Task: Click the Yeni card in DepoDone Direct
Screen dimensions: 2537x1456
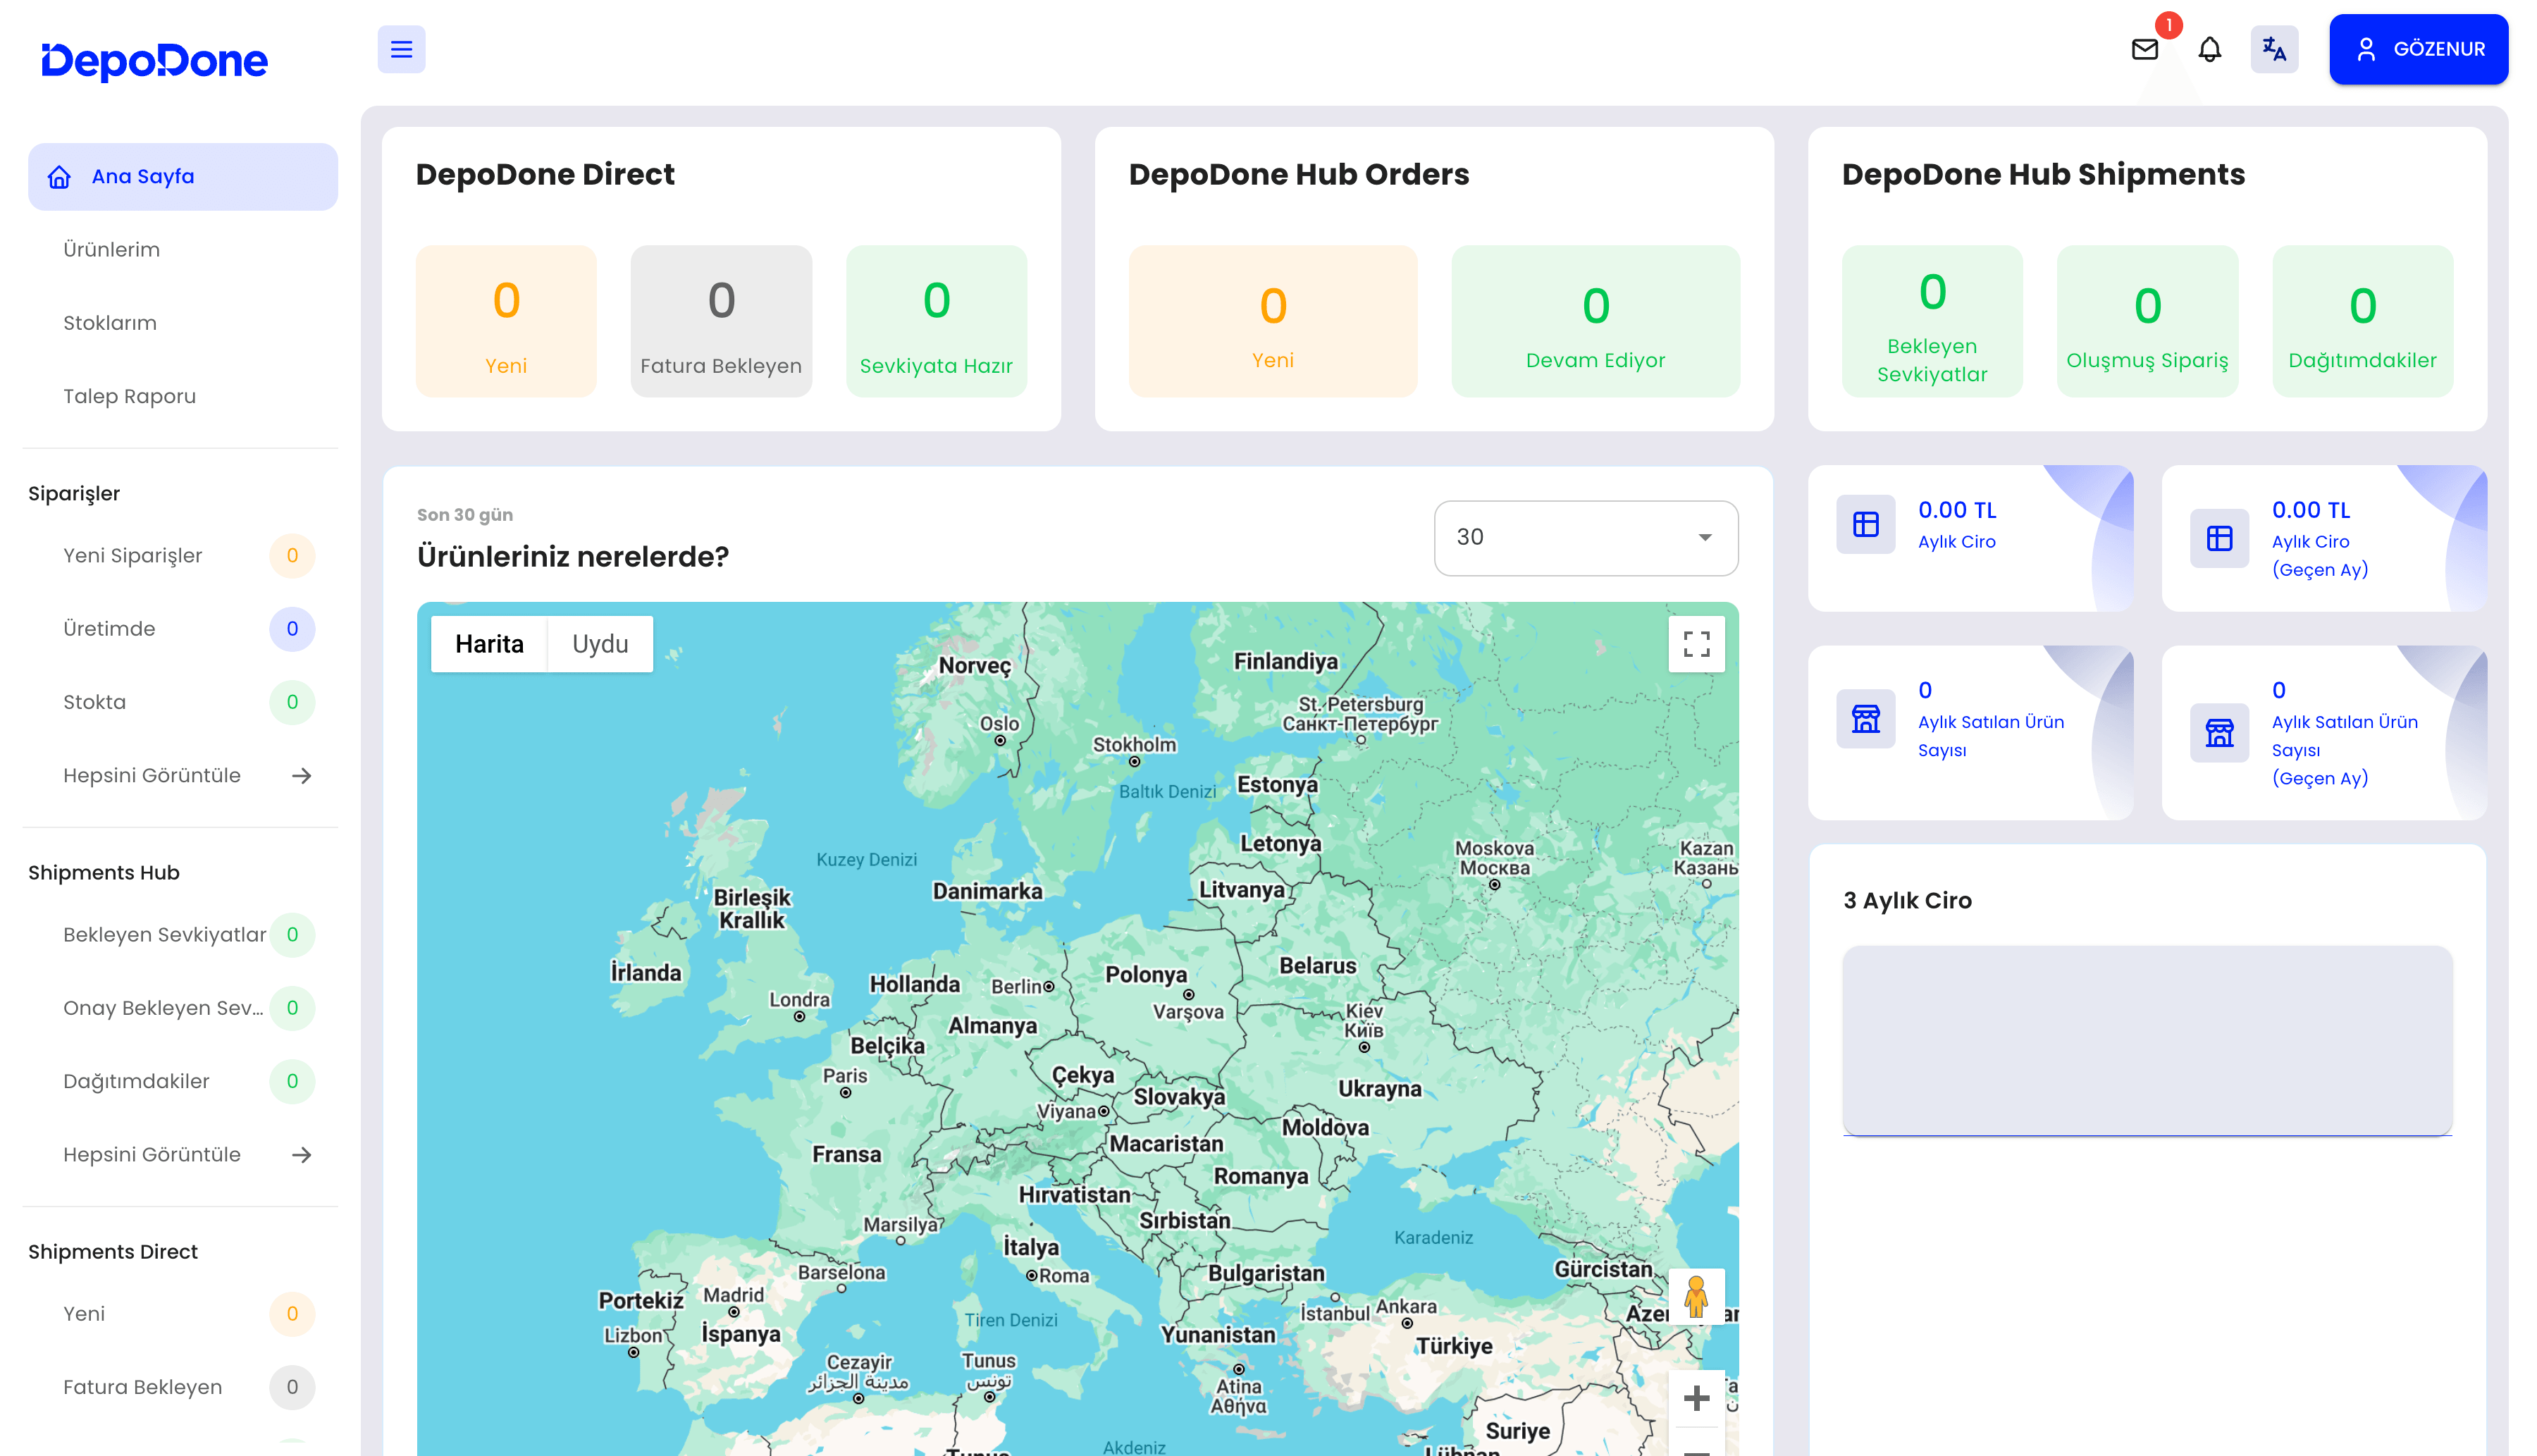Action: coord(506,321)
